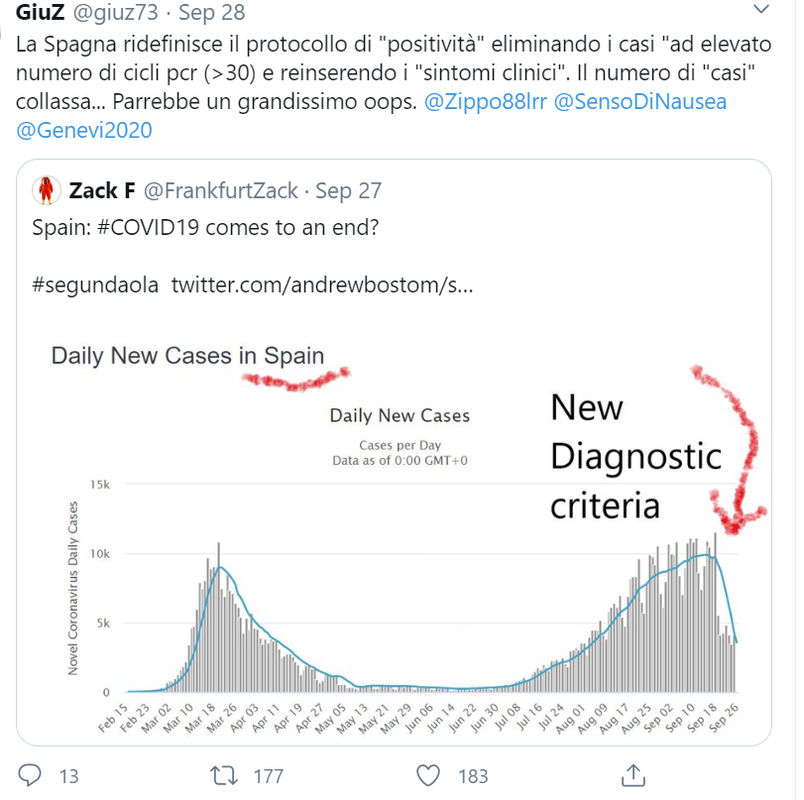Screen dimensions: 804x800
Task: Click the retweet arrows icon
Action: coord(224,775)
